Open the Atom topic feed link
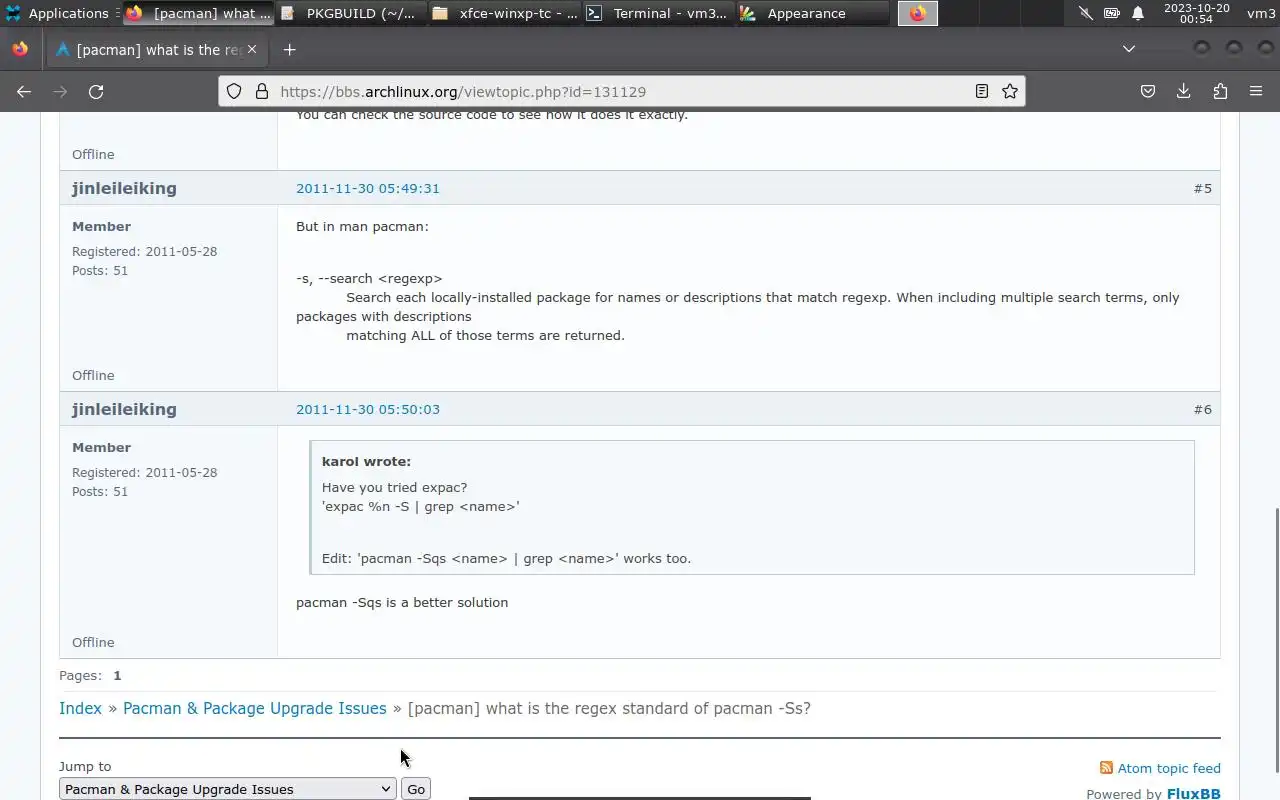1280x800 pixels. (x=1169, y=768)
